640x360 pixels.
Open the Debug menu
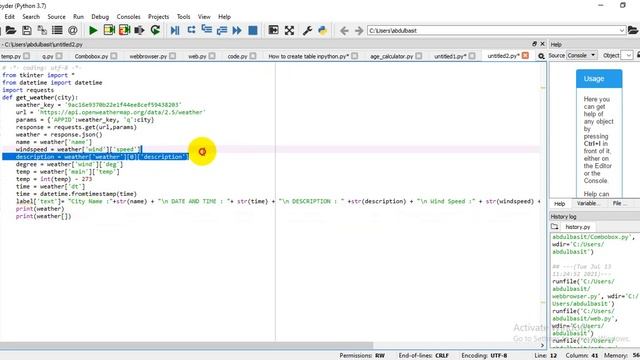100,17
